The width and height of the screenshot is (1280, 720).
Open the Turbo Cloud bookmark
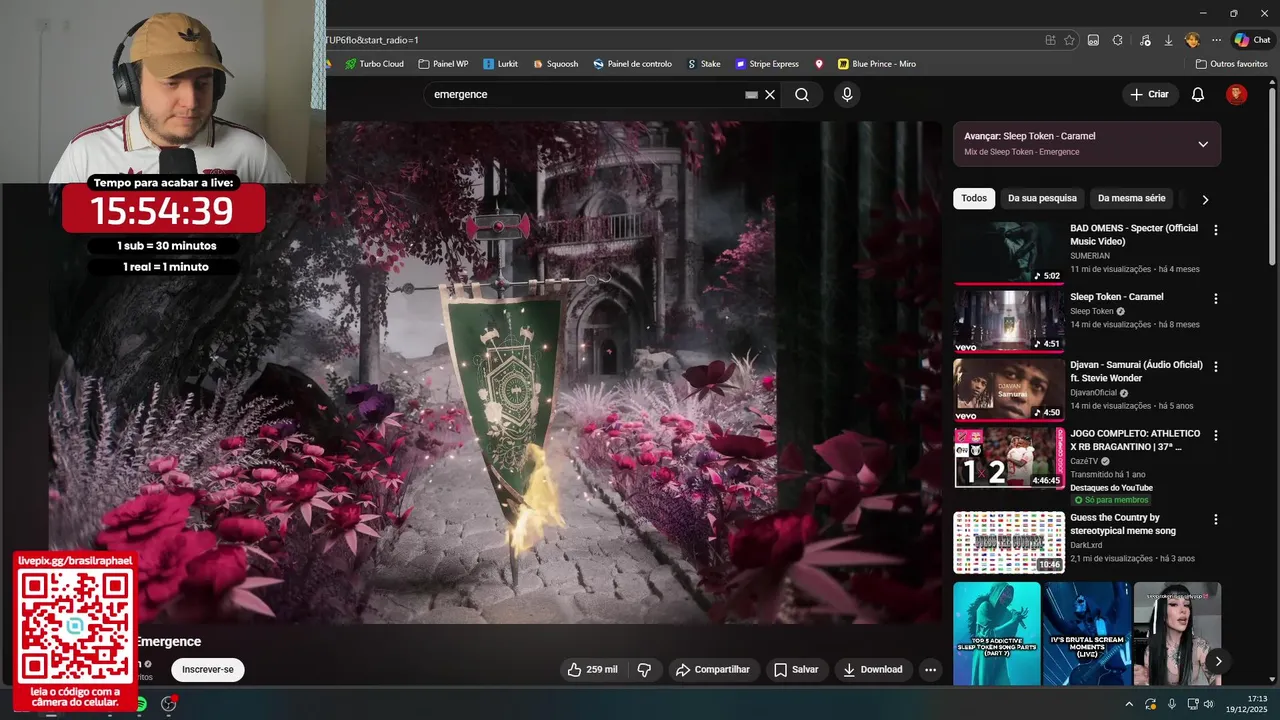375,64
